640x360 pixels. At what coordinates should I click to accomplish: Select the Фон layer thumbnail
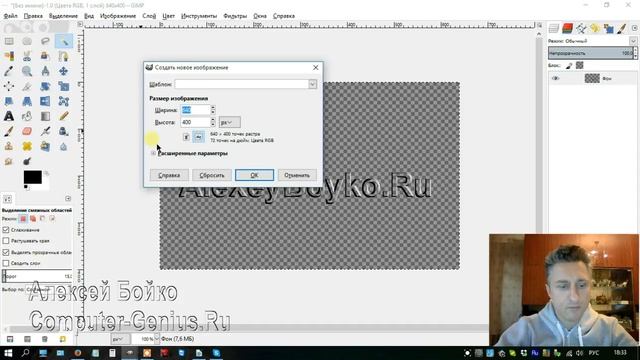pyautogui.click(x=592, y=78)
